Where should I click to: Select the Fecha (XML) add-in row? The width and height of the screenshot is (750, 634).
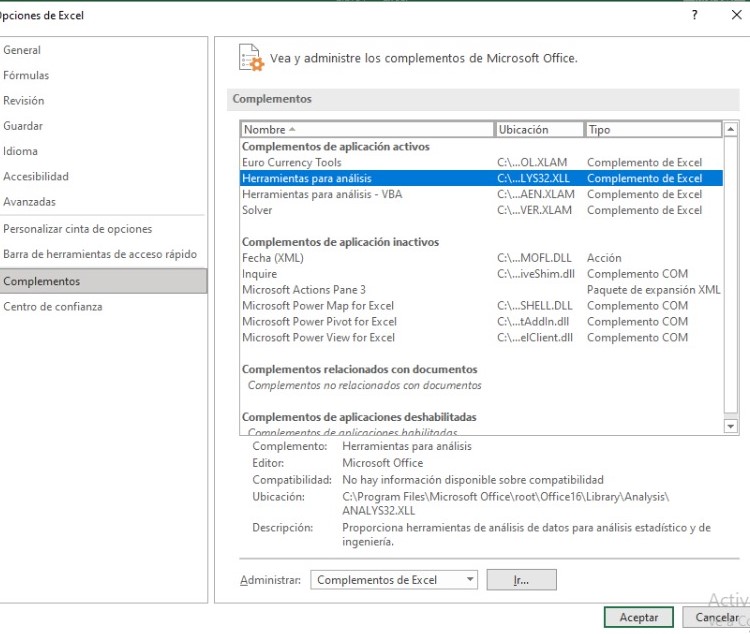click(481, 258)
